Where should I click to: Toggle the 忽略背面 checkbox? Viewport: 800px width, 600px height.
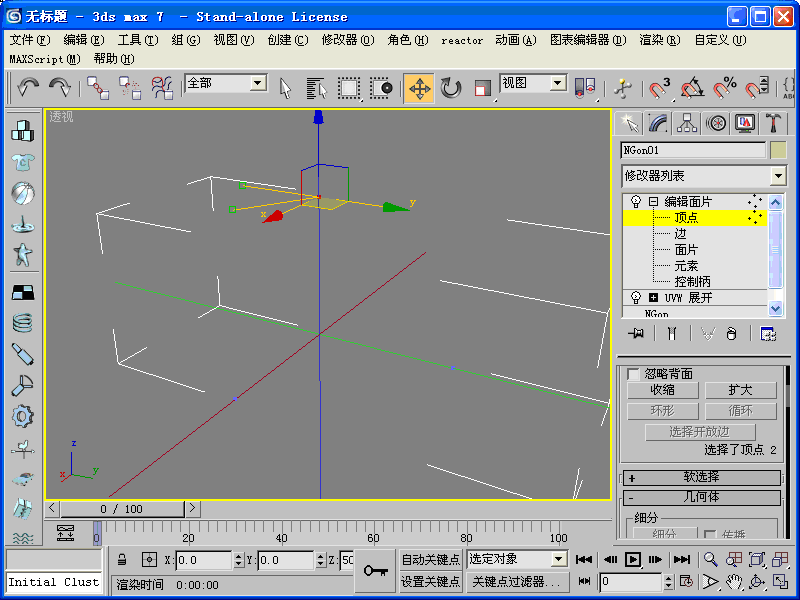click(633, 374)
